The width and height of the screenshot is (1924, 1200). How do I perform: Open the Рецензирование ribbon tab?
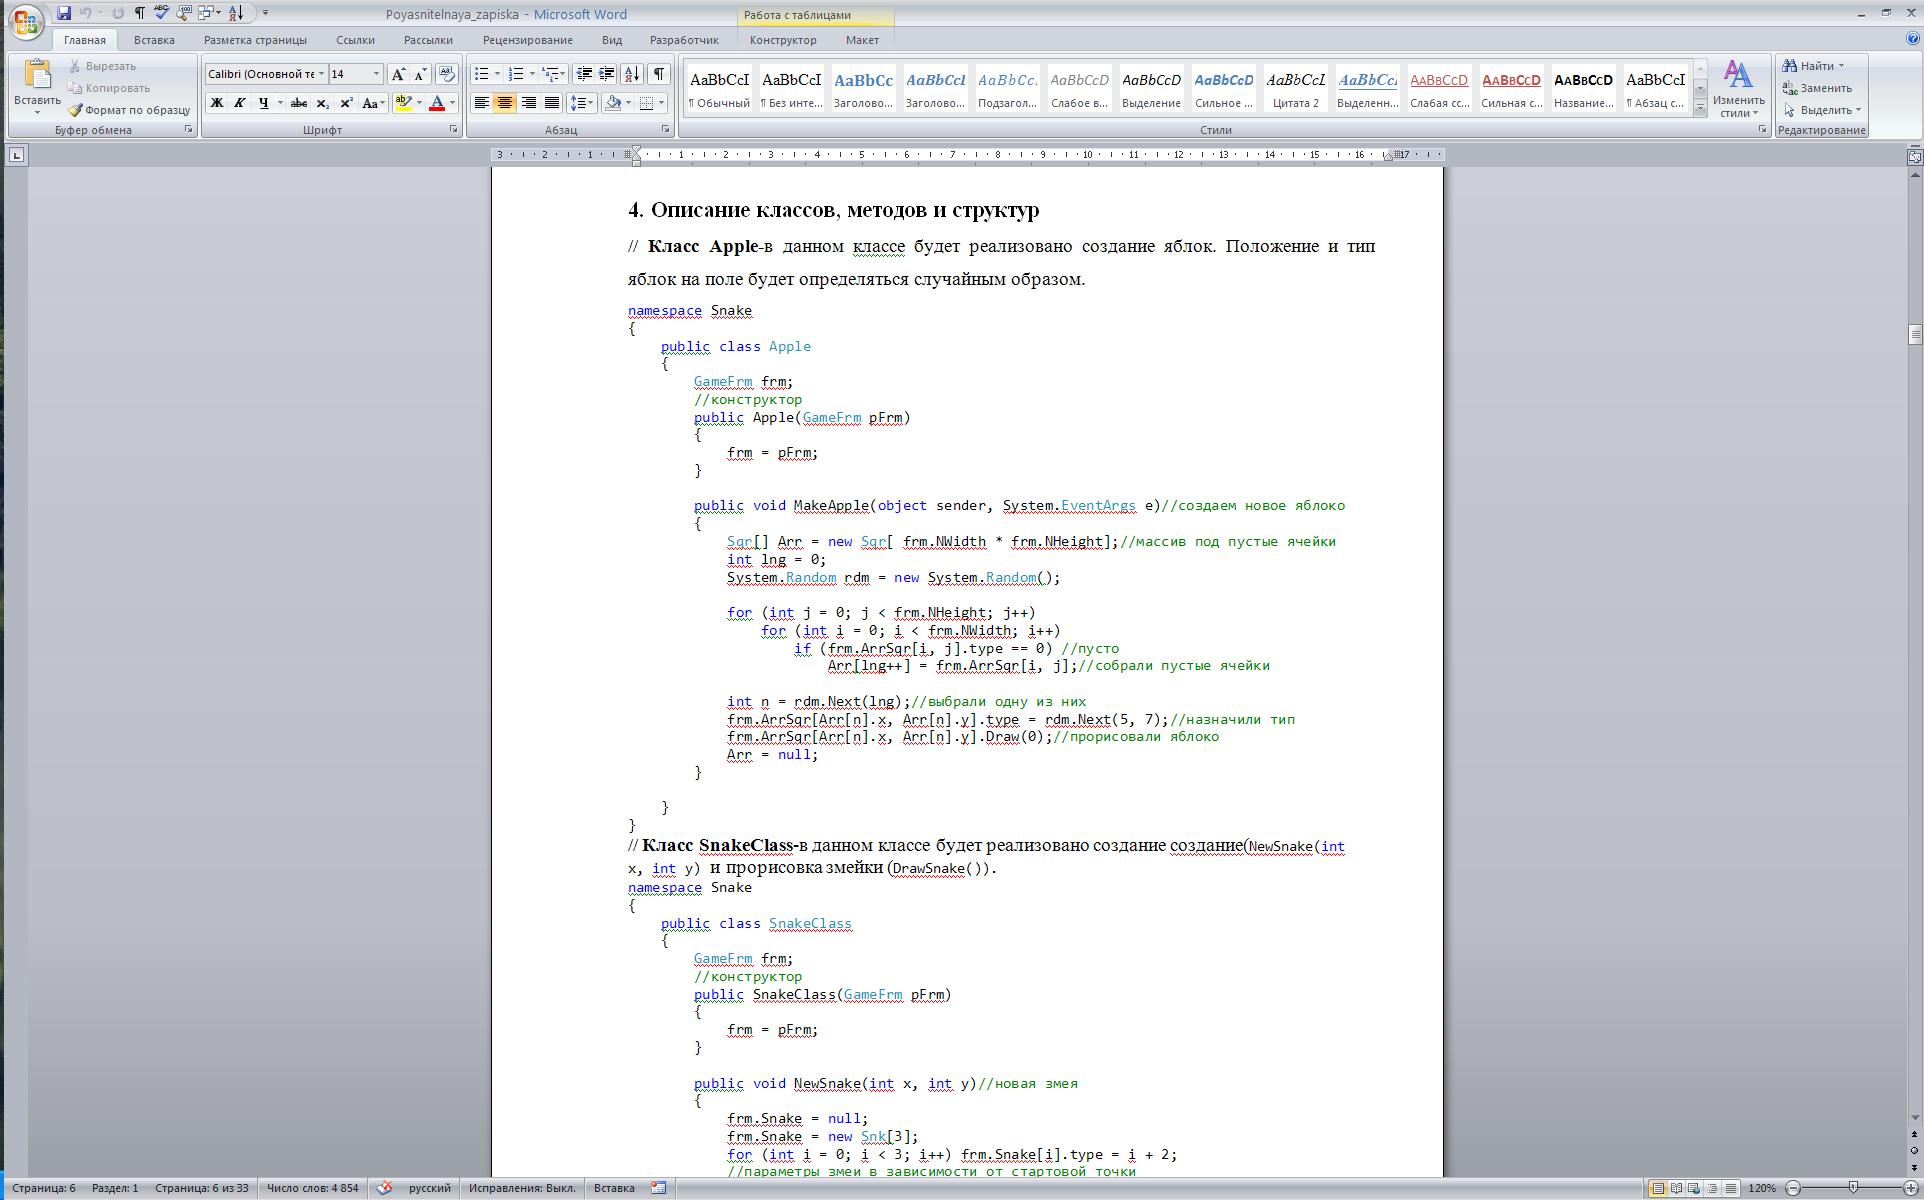click(527, 40)
